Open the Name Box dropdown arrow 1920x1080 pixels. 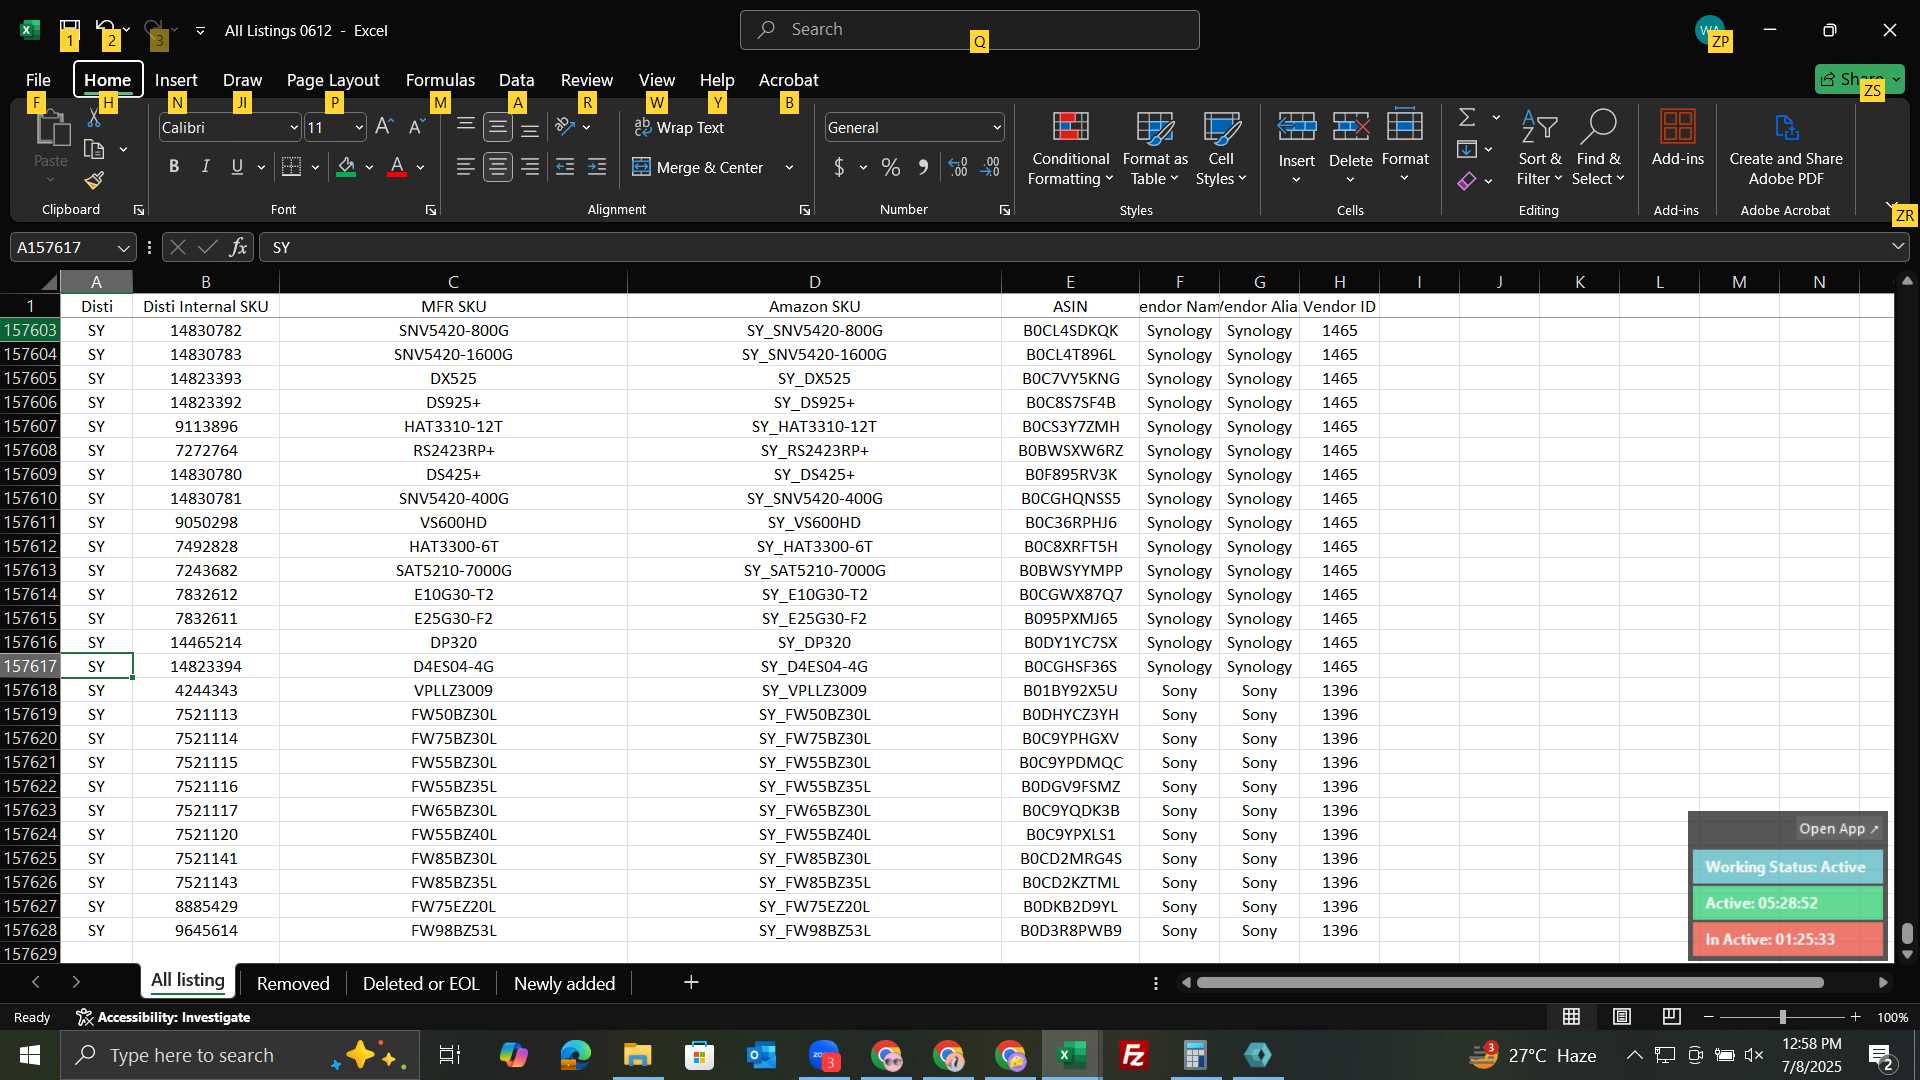[x=123, y=247]
